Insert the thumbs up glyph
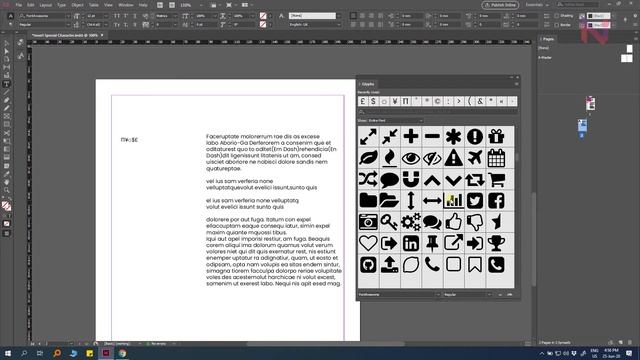The height and width of the screenshot is (360, 640). [x=453, y=222]
